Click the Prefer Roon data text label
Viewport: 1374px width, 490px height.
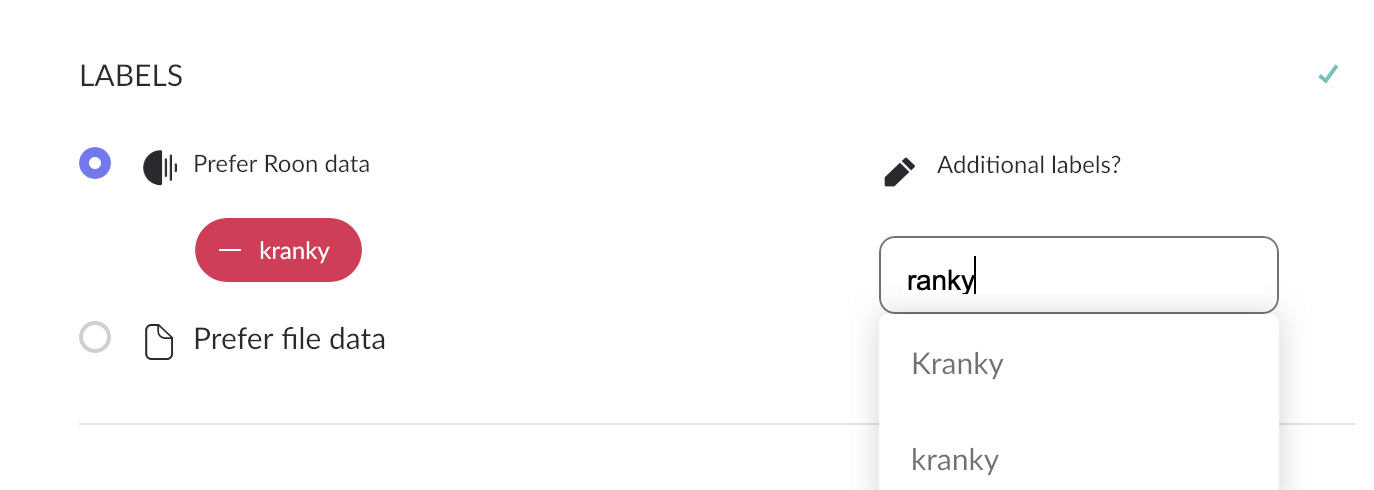pos(281,164)
